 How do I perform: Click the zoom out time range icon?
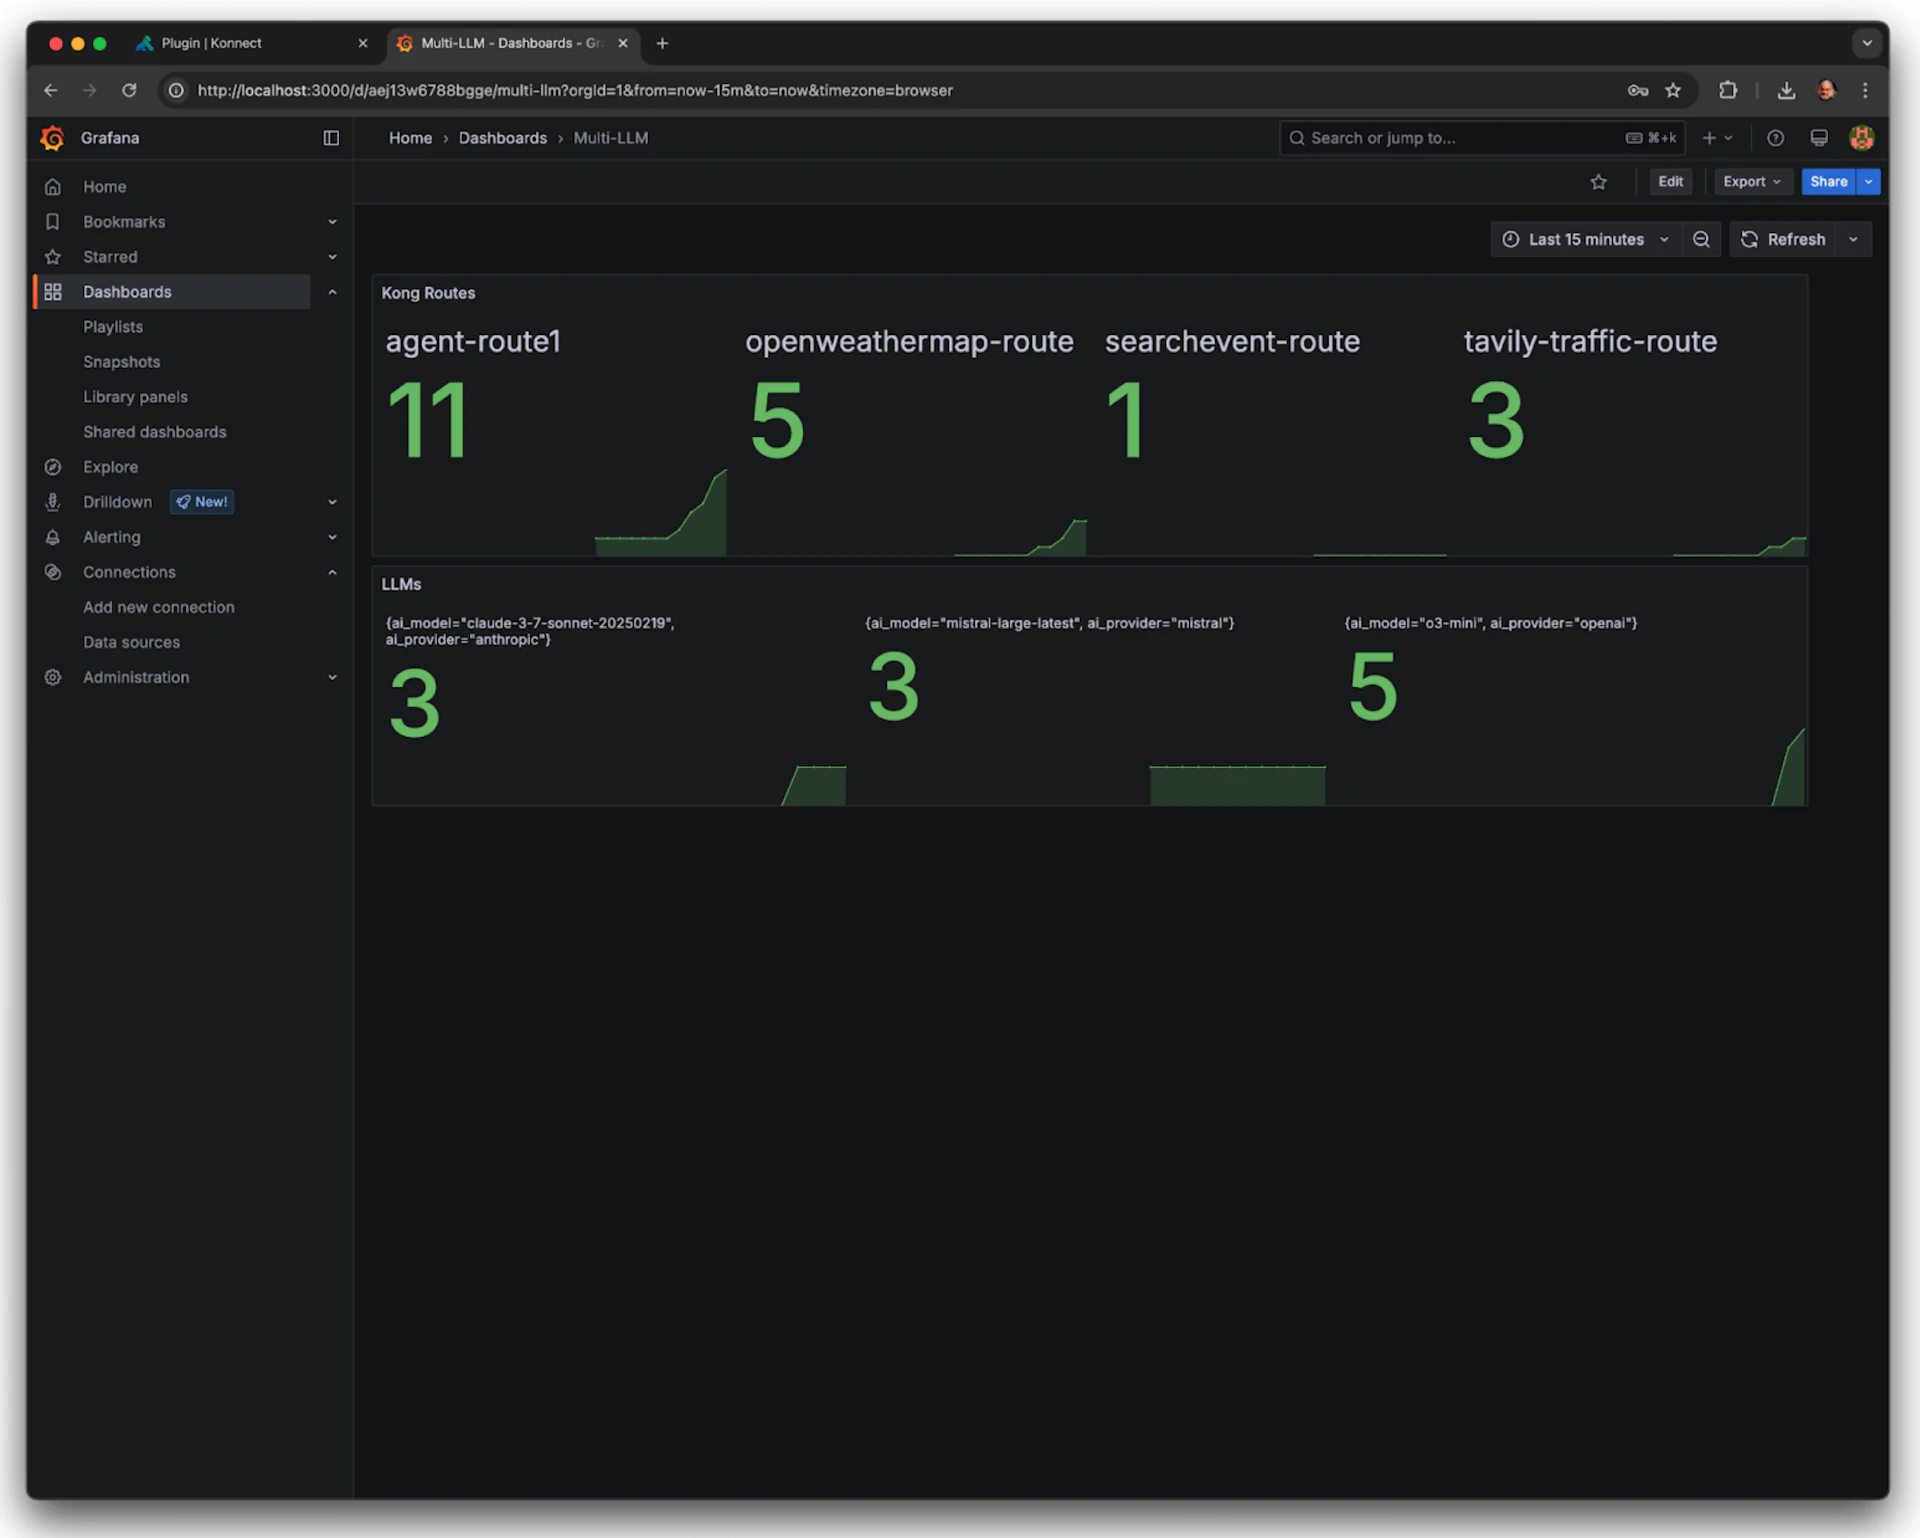click(x=1701, y=239)
